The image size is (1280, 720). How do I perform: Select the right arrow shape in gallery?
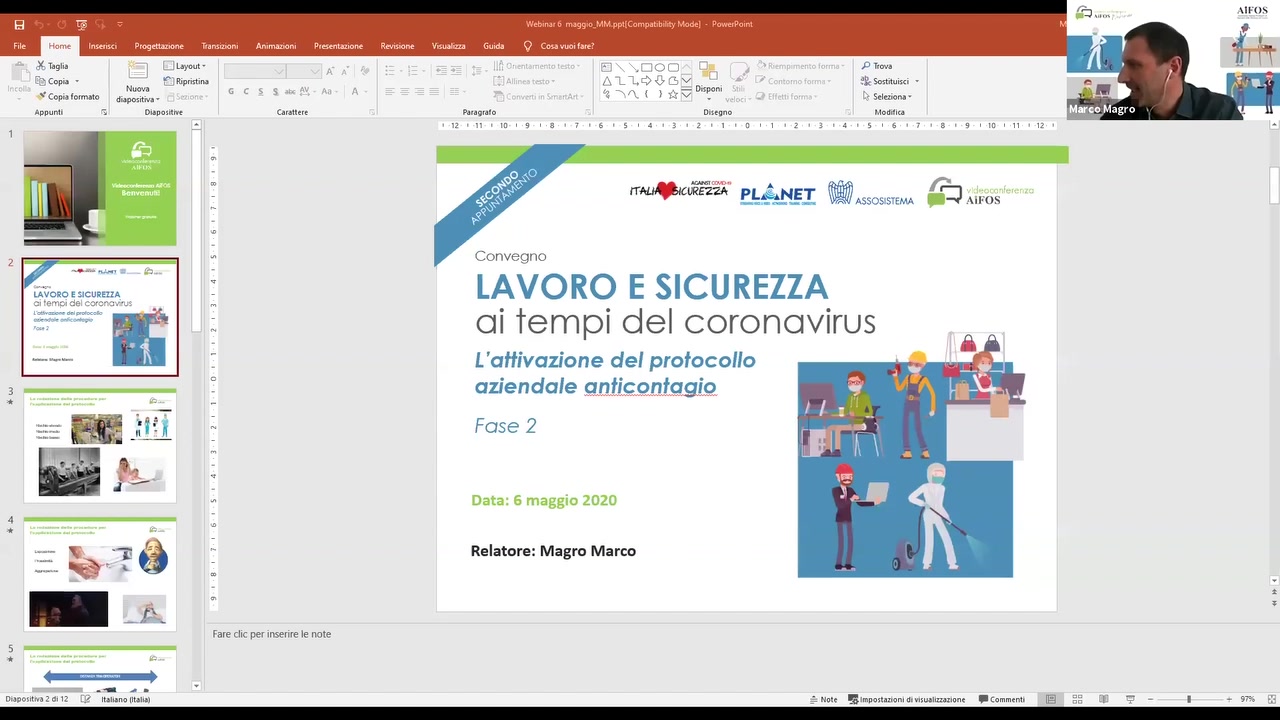[x=646, y=81]
